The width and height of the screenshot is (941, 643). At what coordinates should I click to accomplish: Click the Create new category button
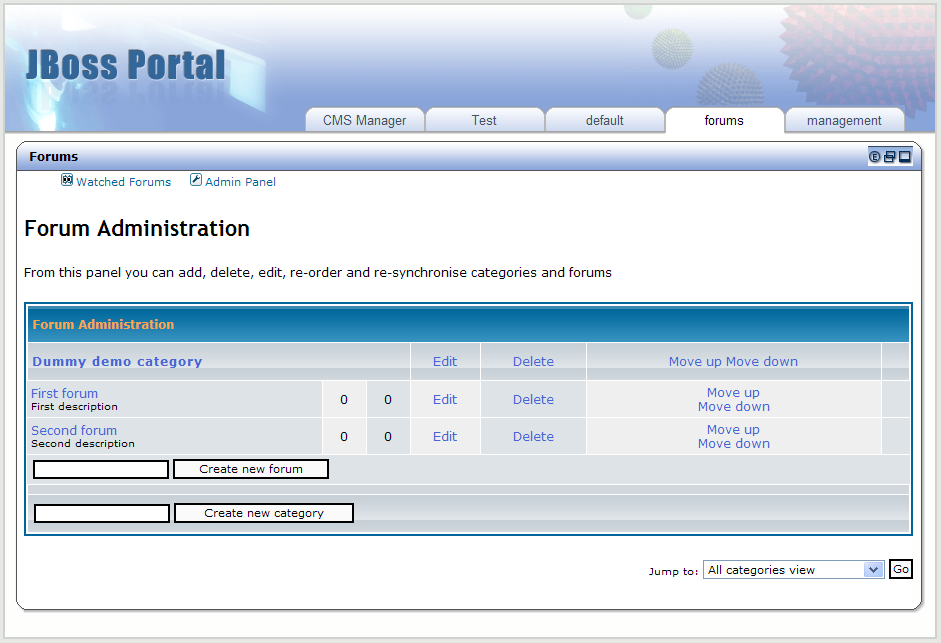pyautogui.click(x=264, y=513)
